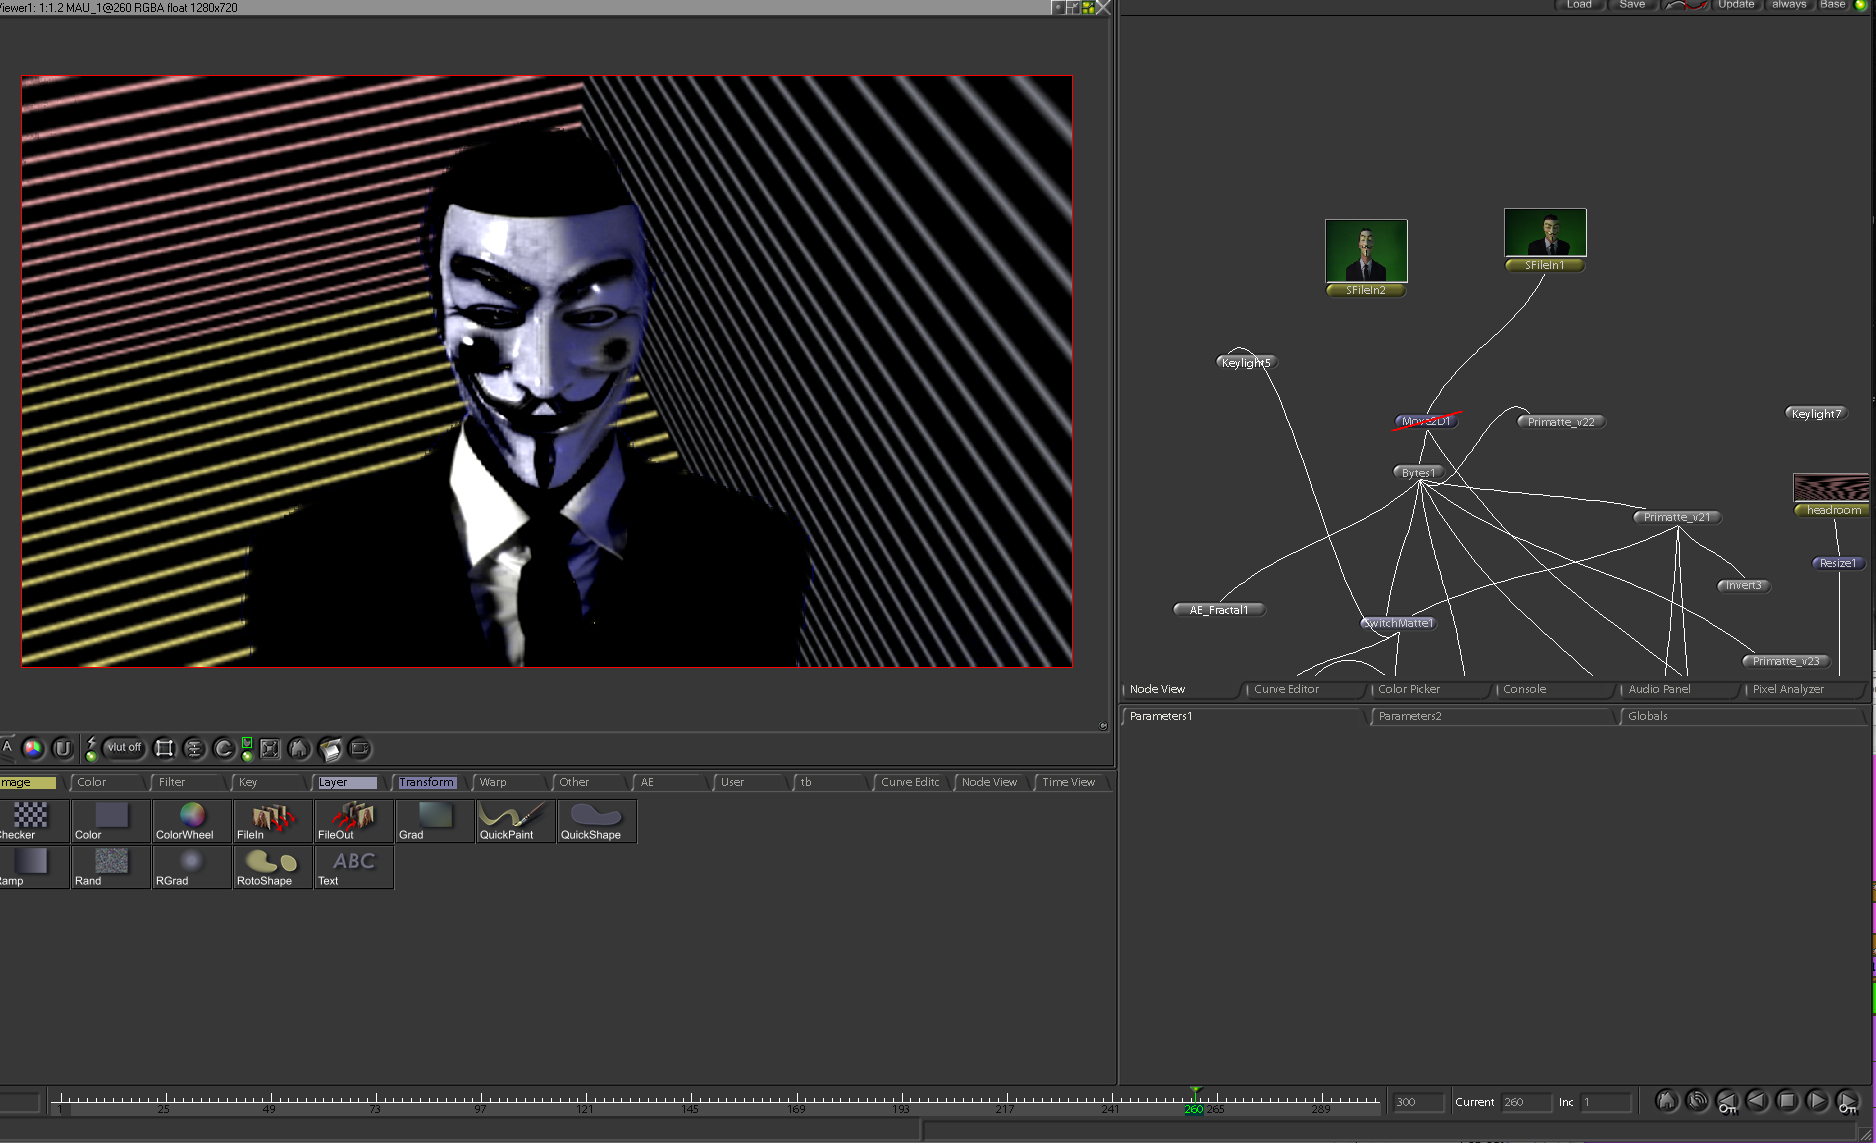The image size is (1876, 1143).
Task: Click the square region-of-interest frame viewer icon
Action: coord(165,748)
